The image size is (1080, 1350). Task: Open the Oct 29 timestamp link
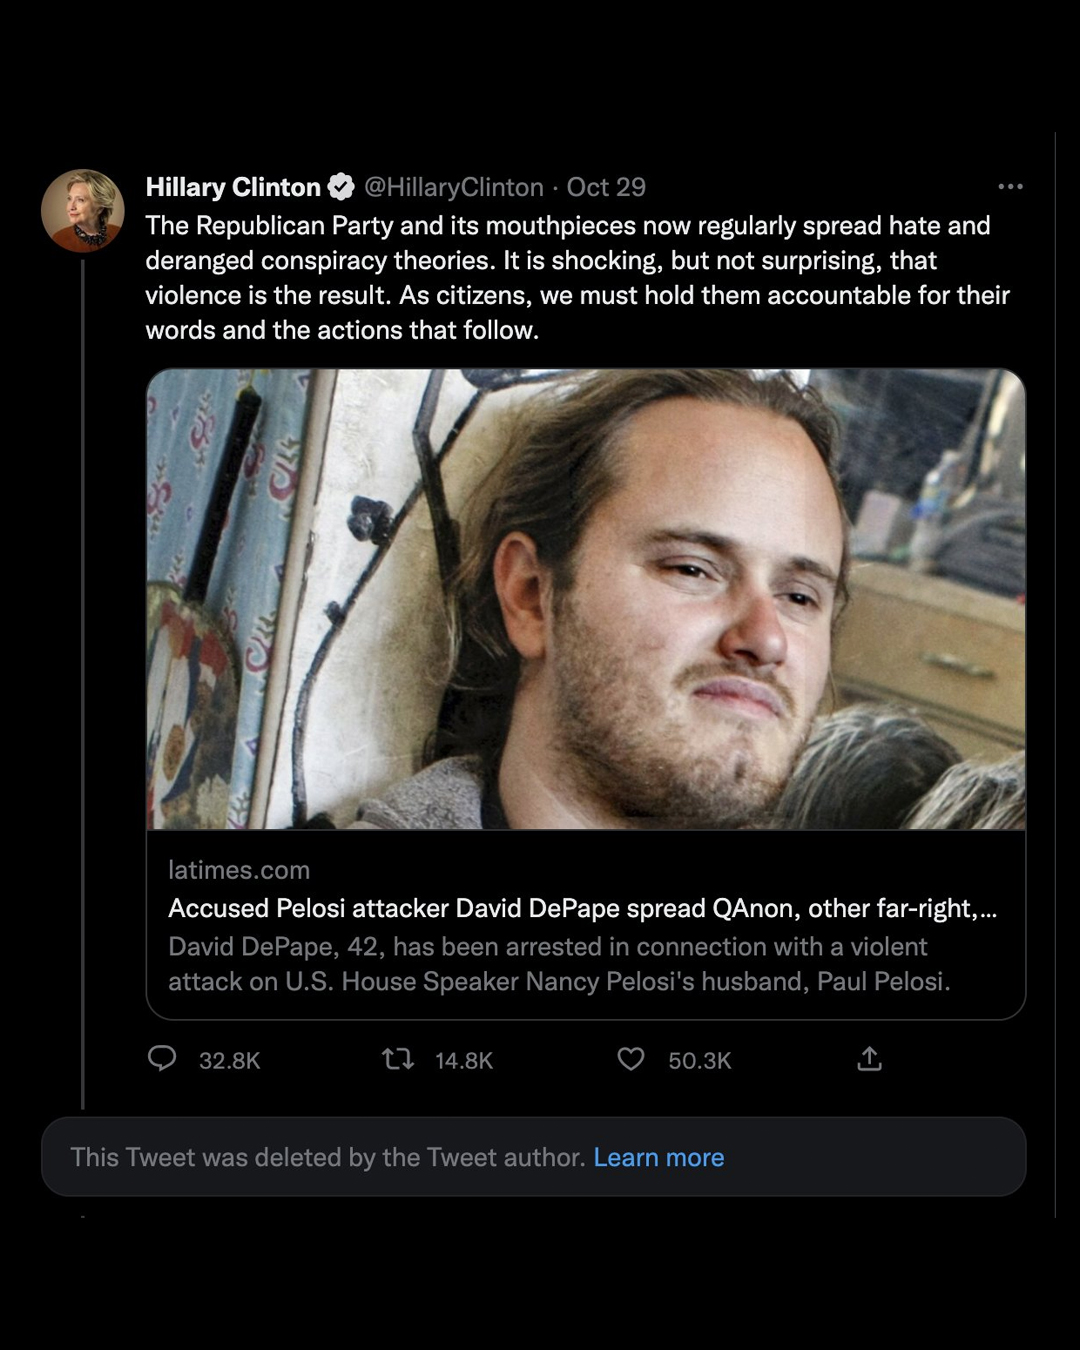[x=606, y=187]
